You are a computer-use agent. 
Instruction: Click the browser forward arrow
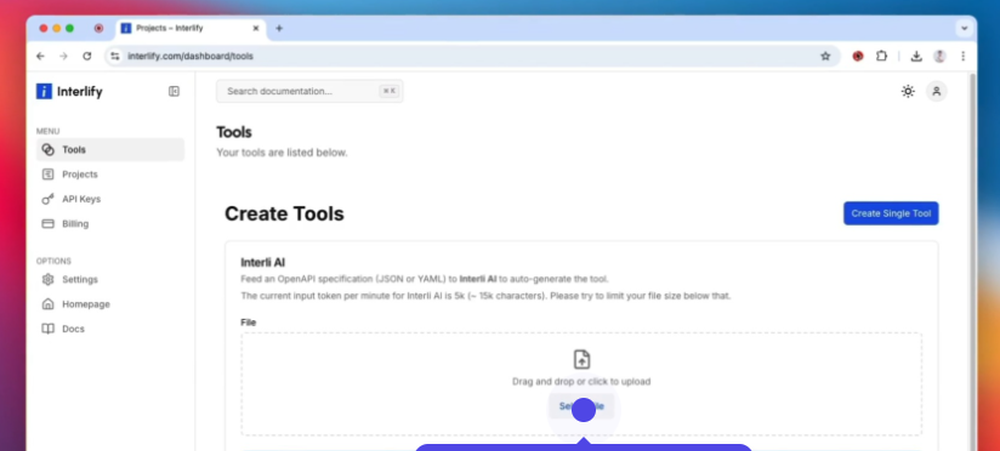(63, 56)
